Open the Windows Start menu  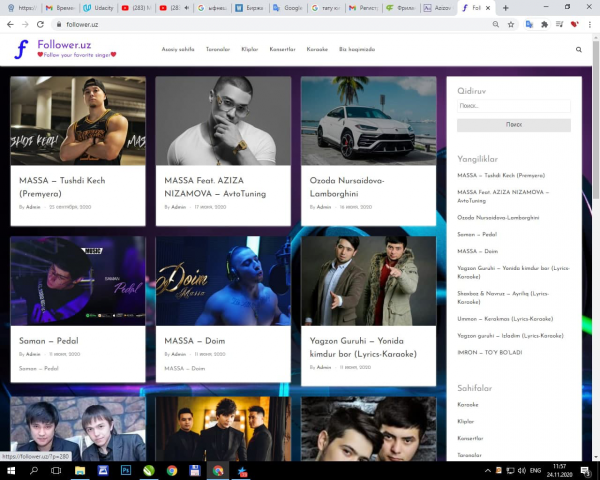(11, 470)
